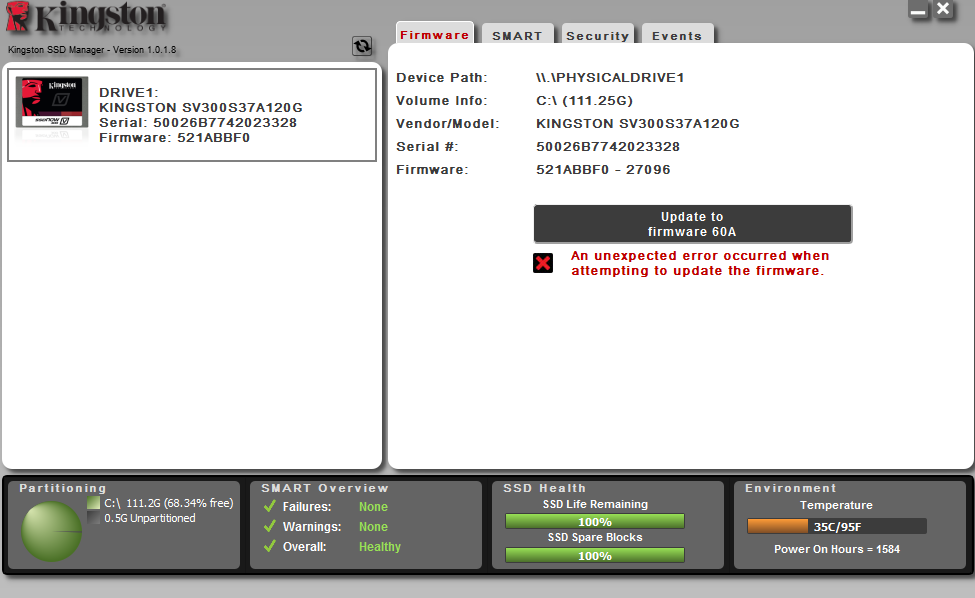This screenshot has height=598, width=975.
Task: Click the red X error icon
Action: 543,263
